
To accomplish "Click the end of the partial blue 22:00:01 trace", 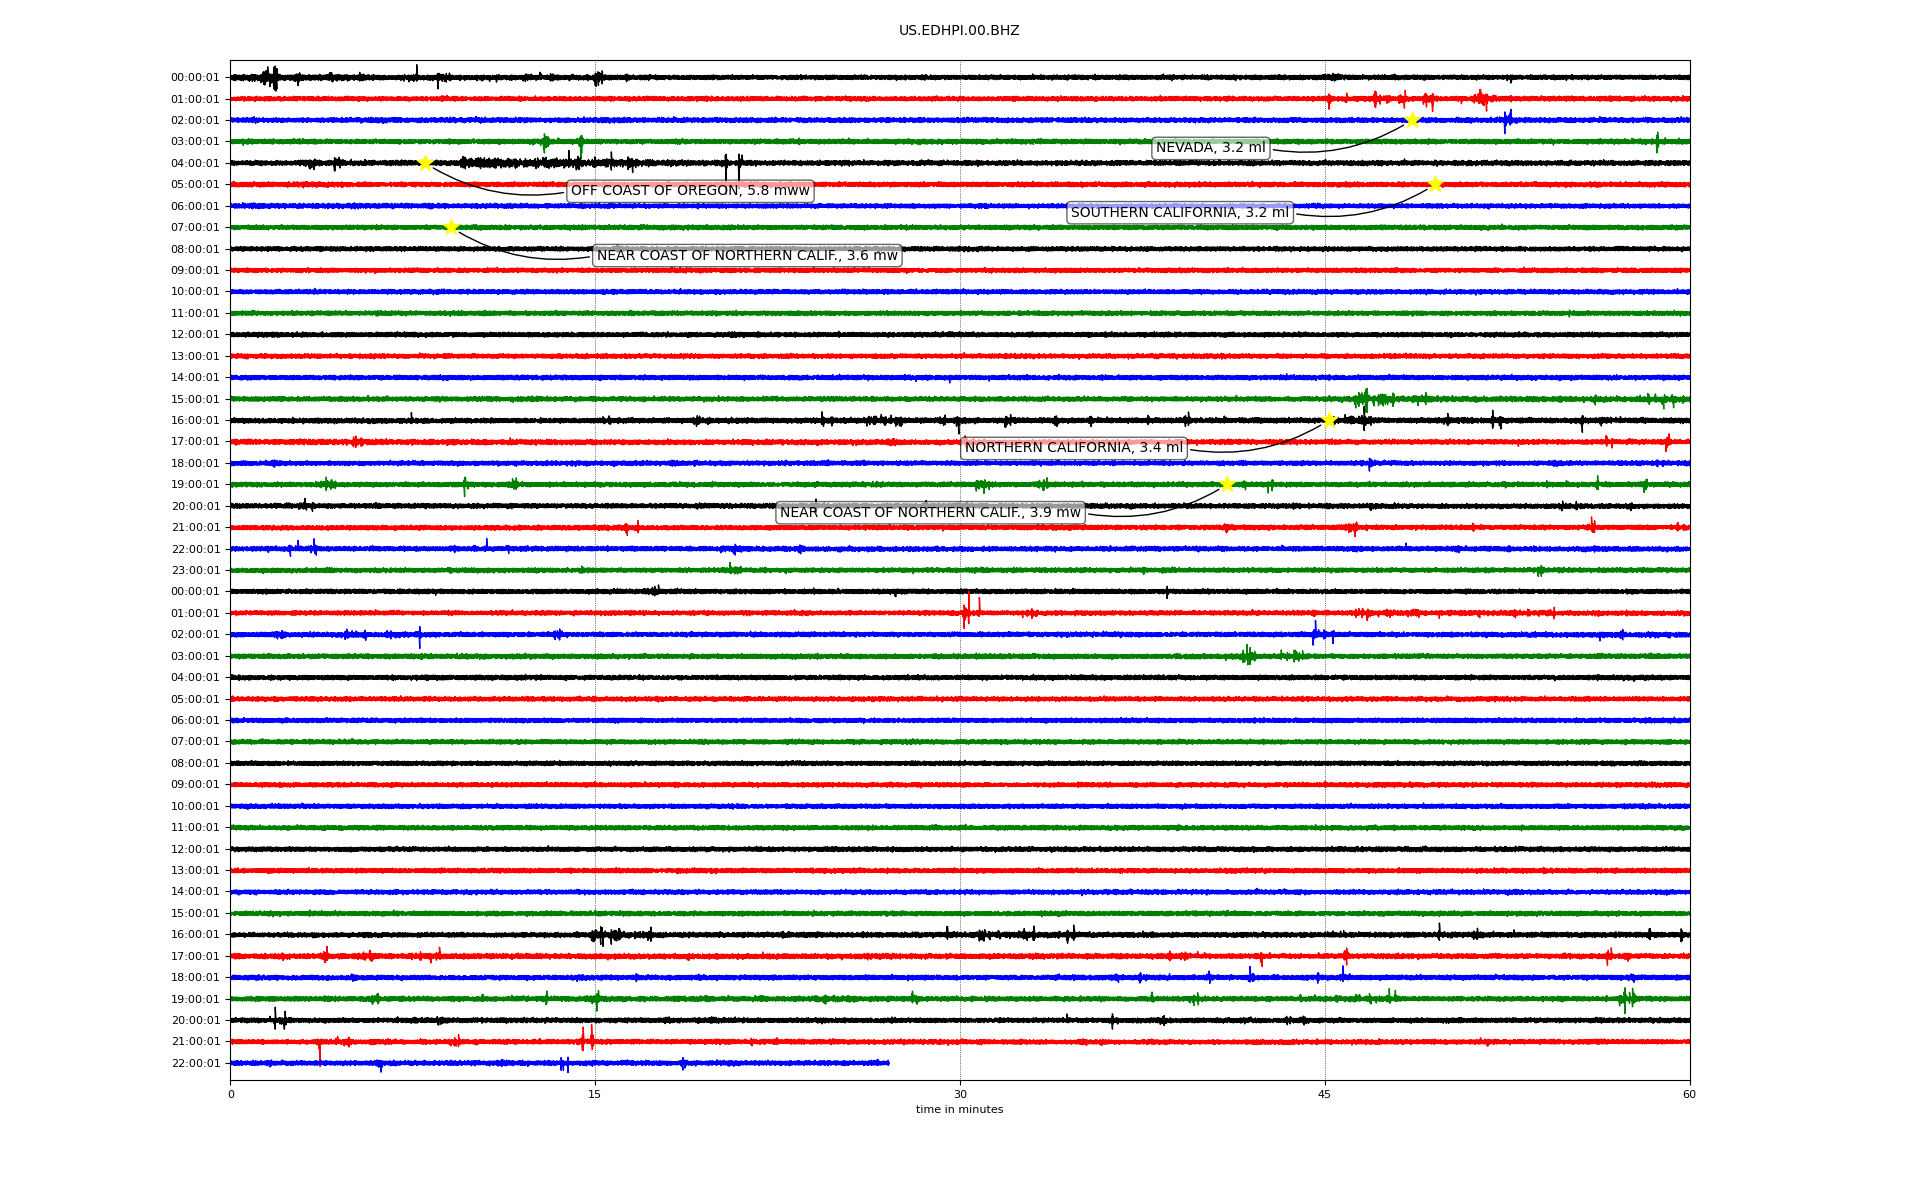I will tap(888, 1063).
